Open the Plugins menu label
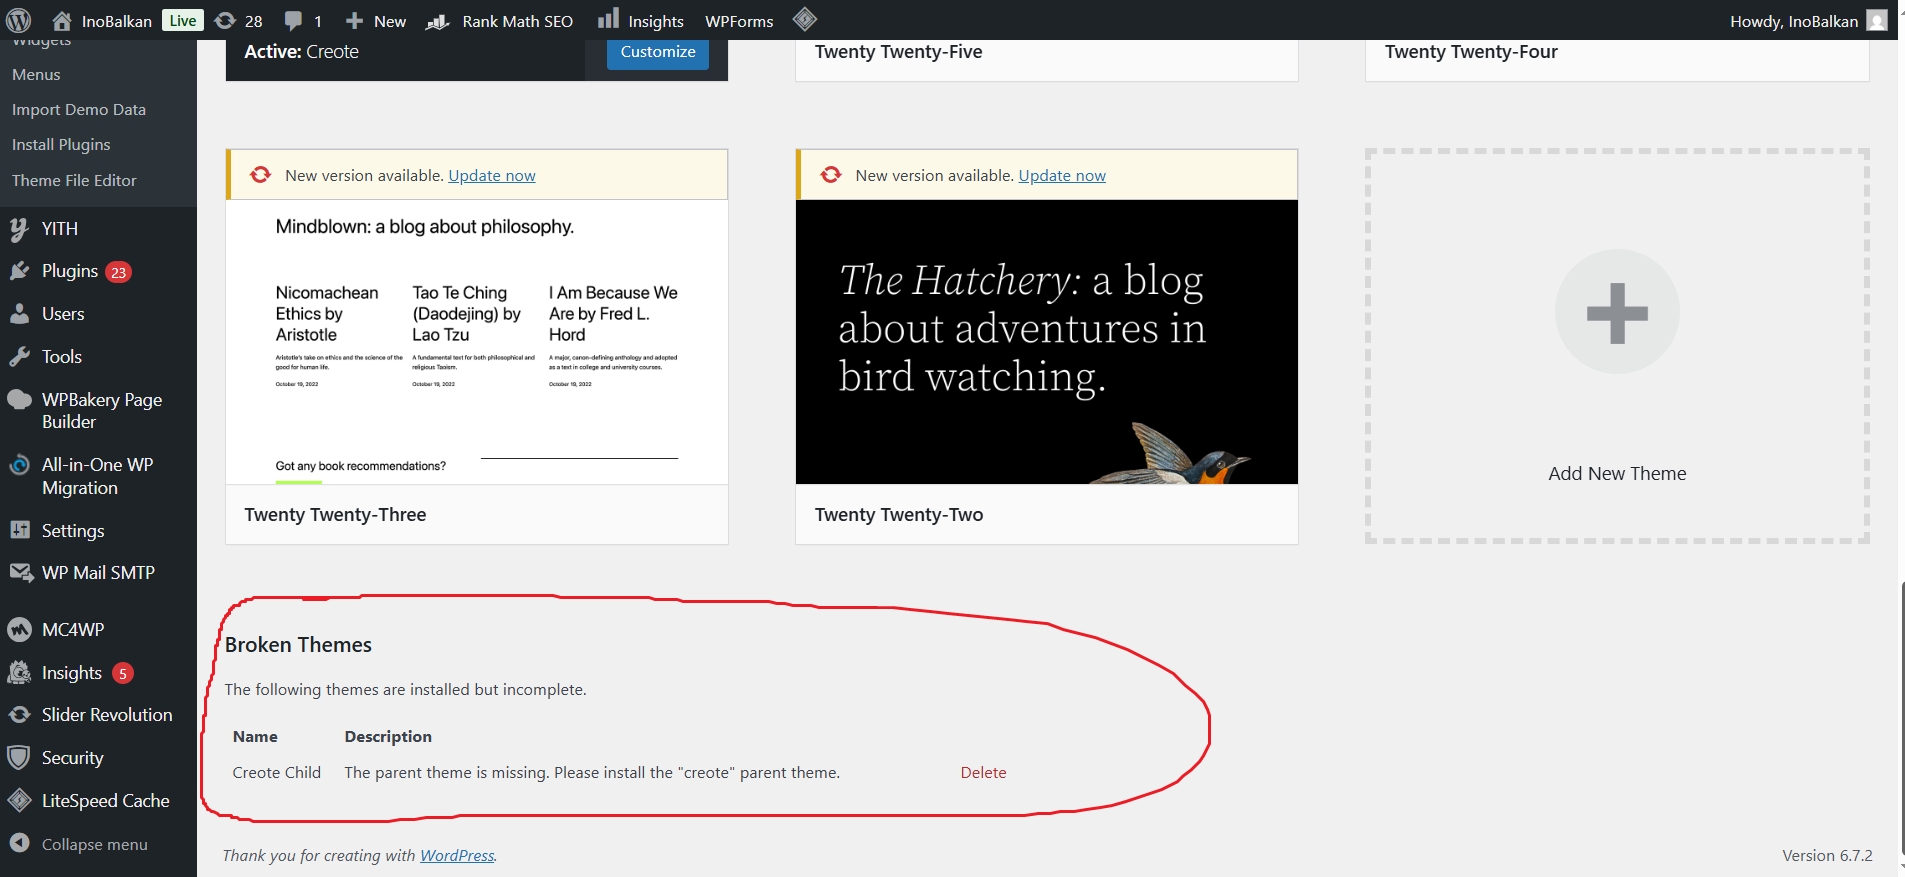This screenshot has width=1905, height=877. coord(70,271)
